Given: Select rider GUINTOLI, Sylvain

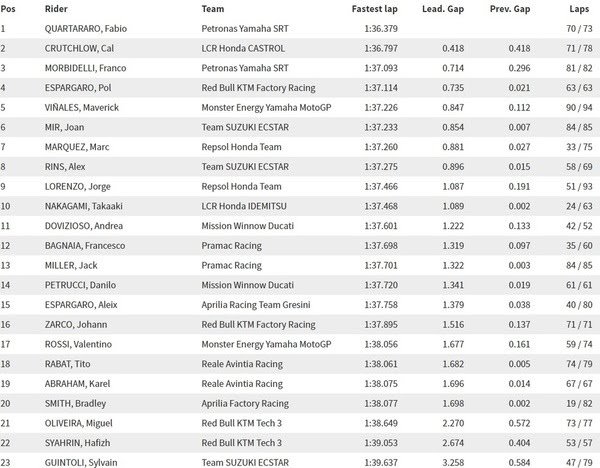Looking at the screenshot, I should (81, 463).
